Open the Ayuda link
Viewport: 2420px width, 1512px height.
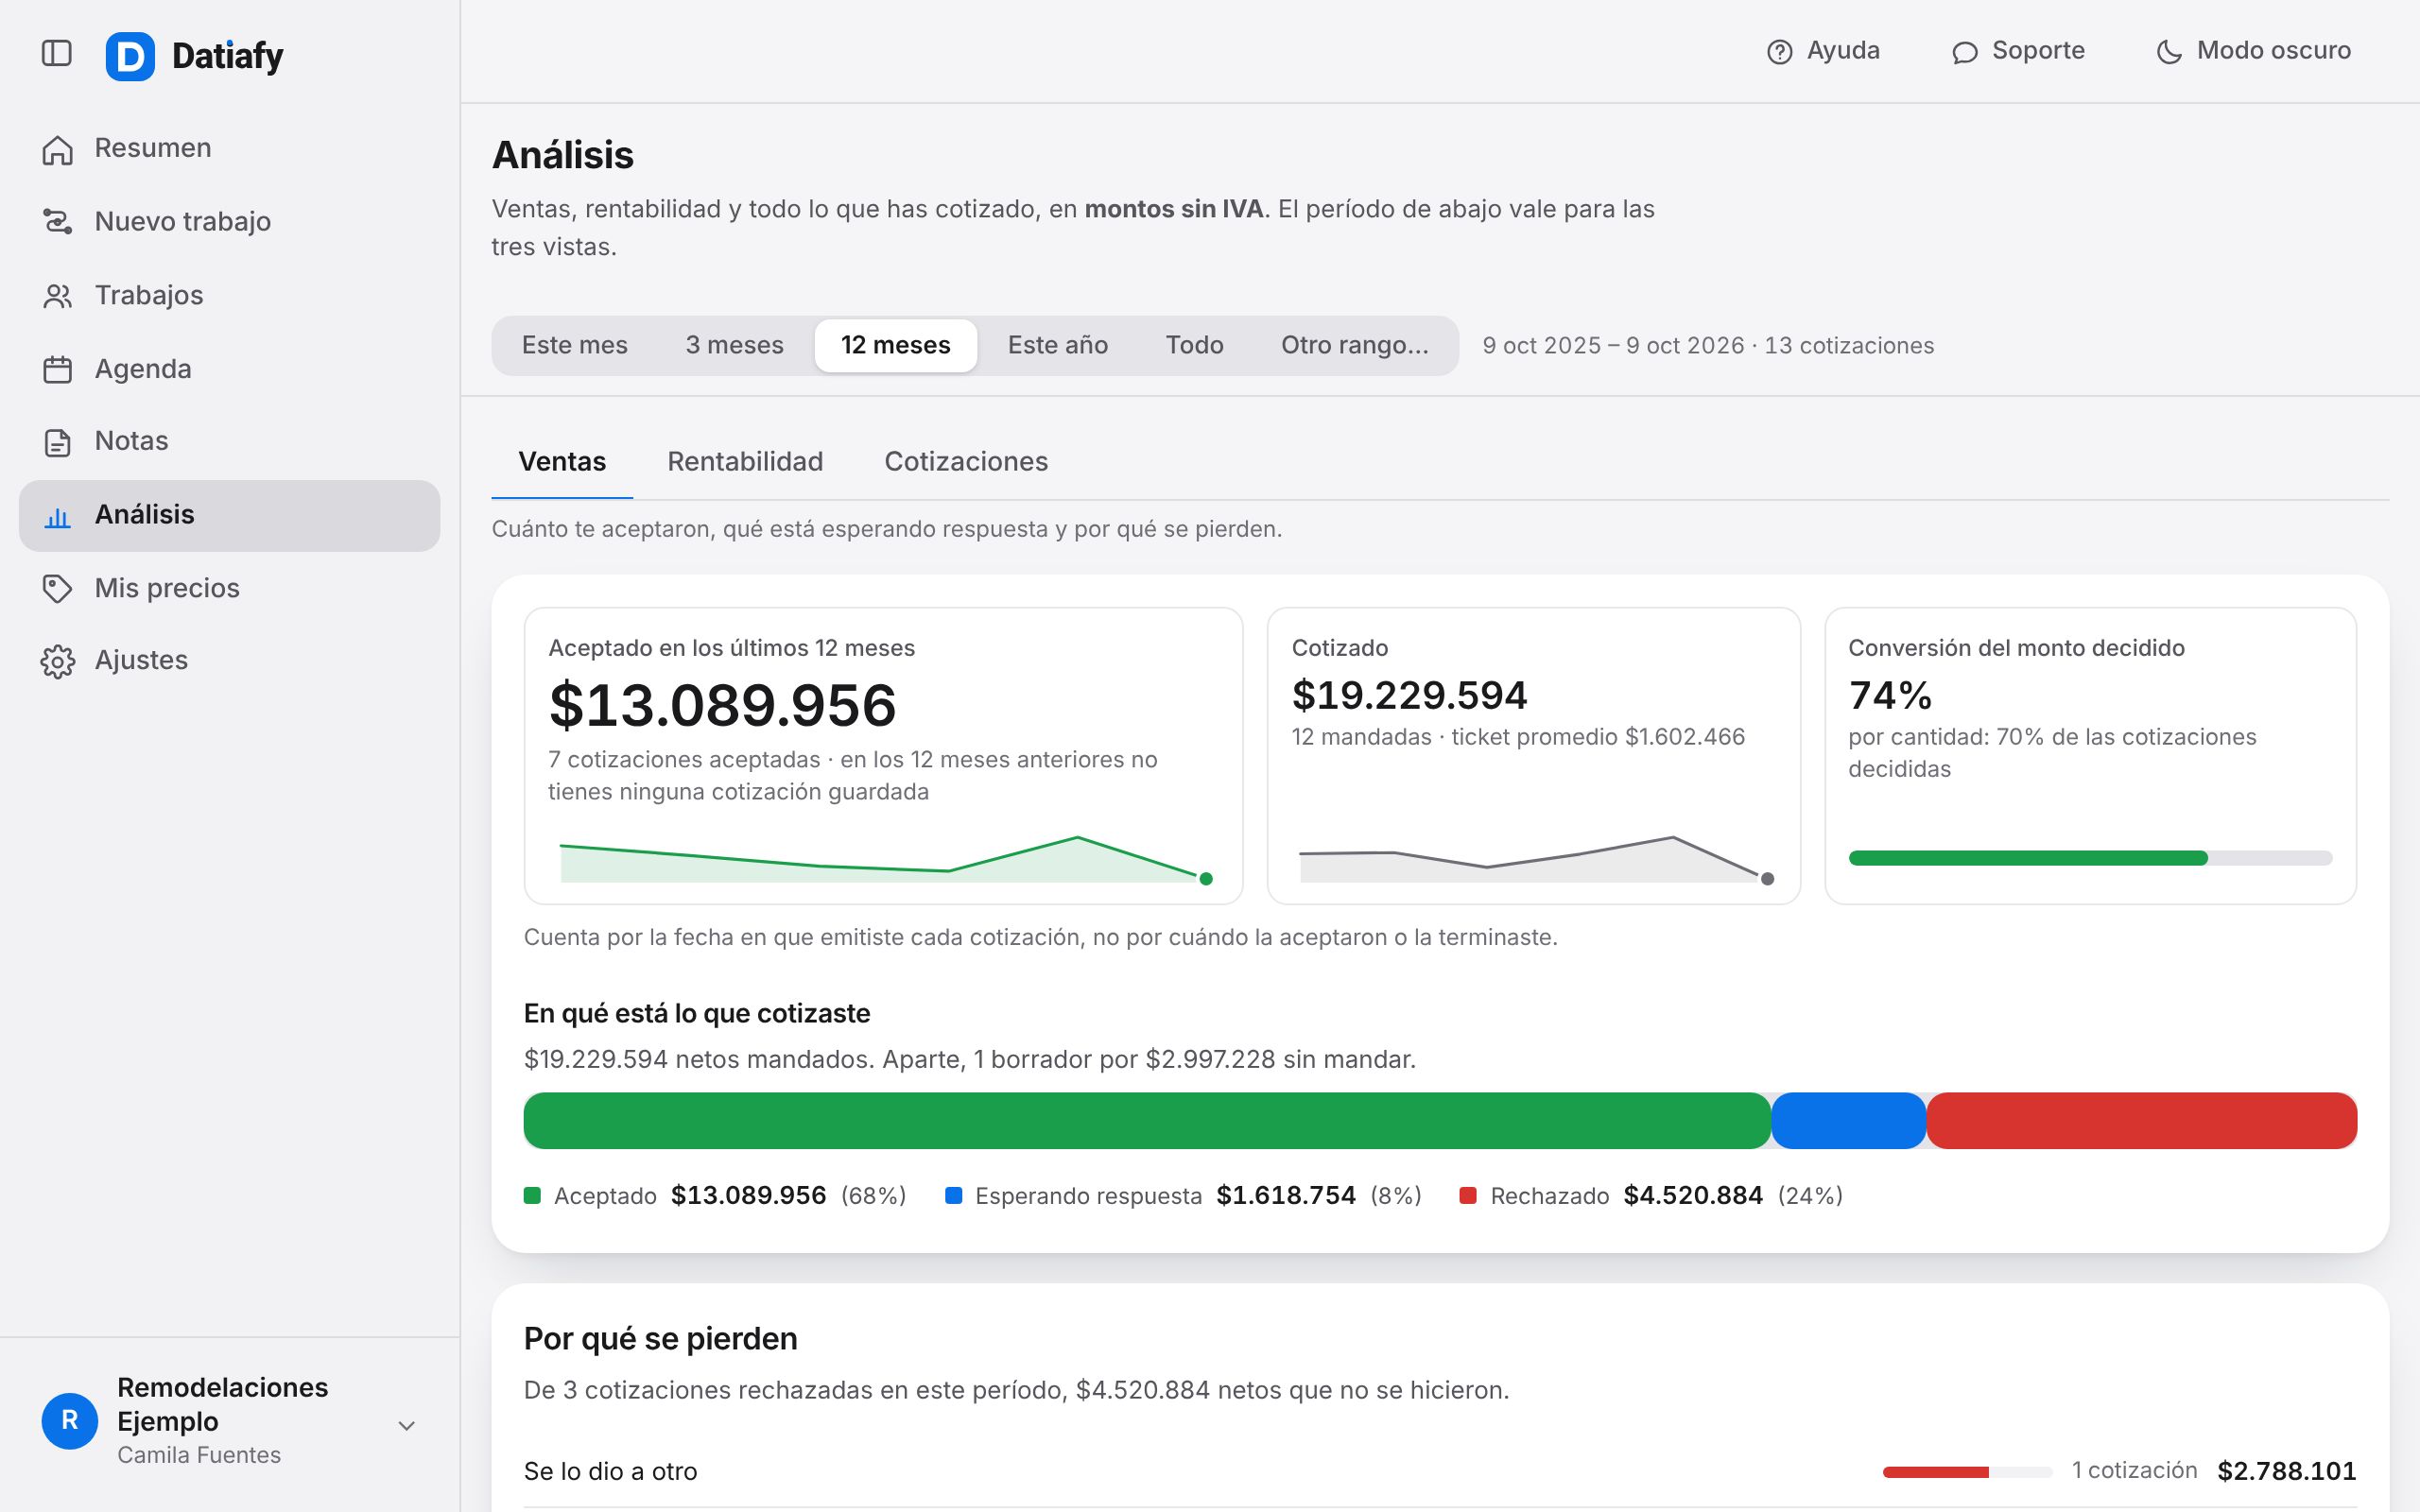click(1823, 51)
